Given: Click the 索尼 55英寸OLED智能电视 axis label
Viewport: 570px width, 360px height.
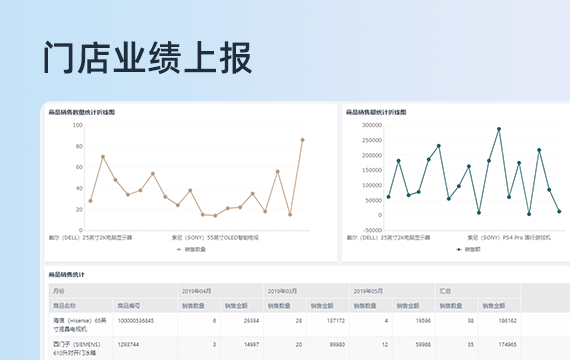Looking at the screenshot, I should click(215, 238).
